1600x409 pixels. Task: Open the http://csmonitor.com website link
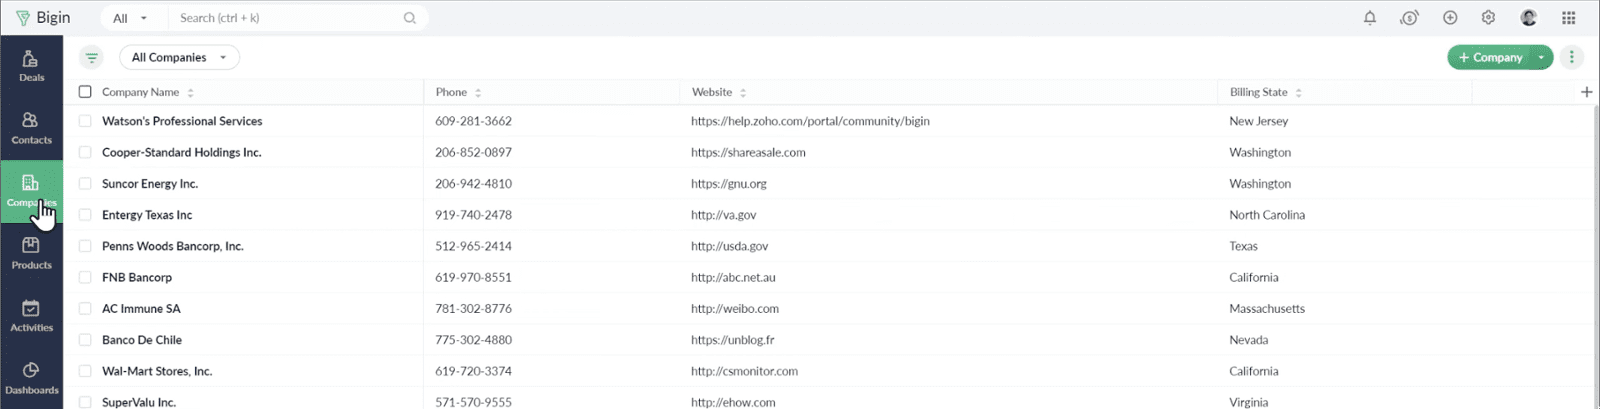point(744,371)
